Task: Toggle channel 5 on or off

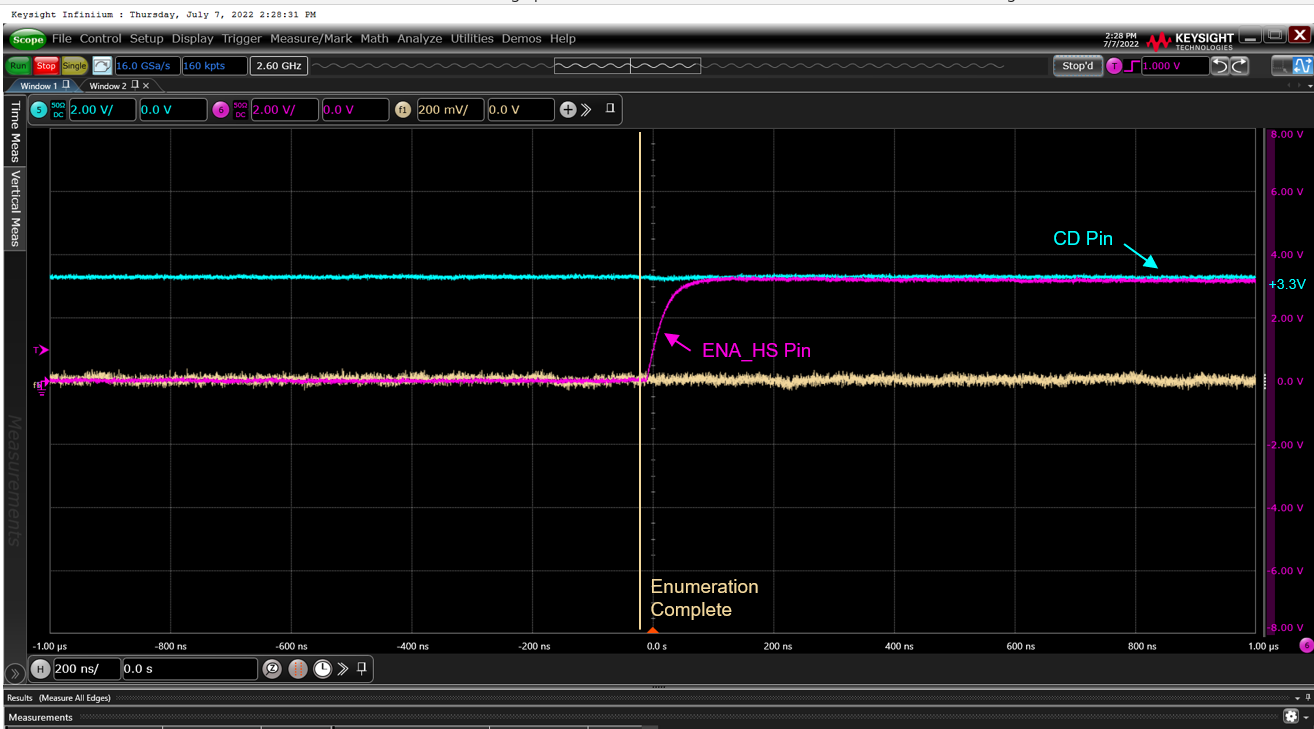Action: [39, 110]
